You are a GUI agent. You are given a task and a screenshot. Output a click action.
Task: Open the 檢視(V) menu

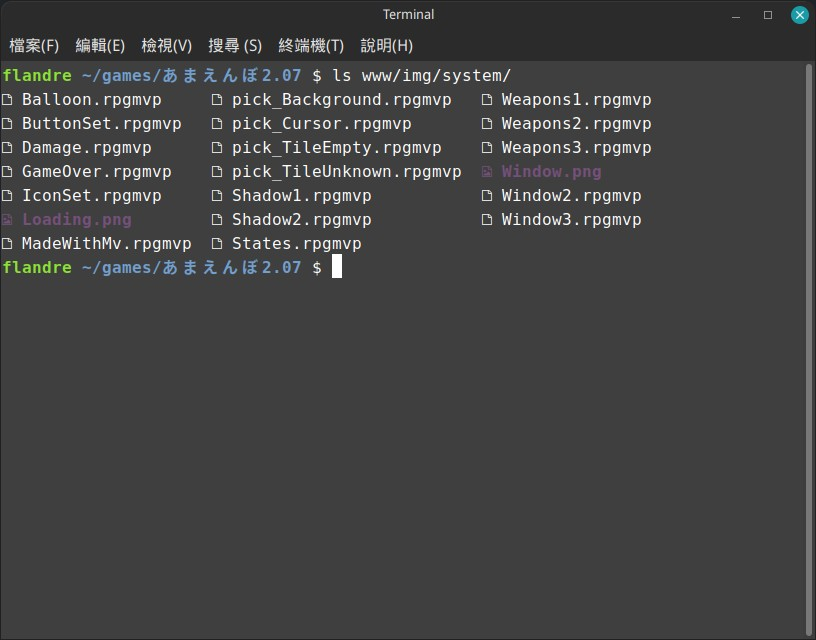pos(166,45)
